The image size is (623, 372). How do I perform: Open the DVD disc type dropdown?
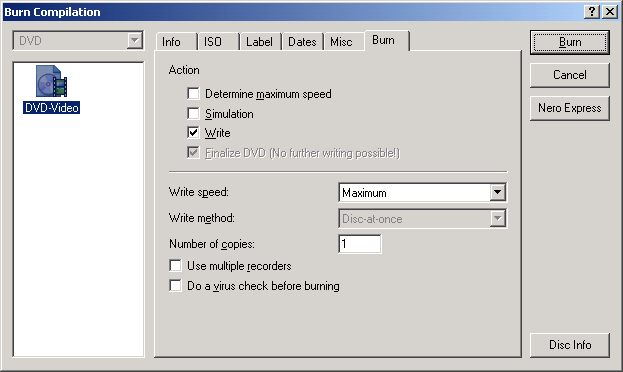(78, 41)
